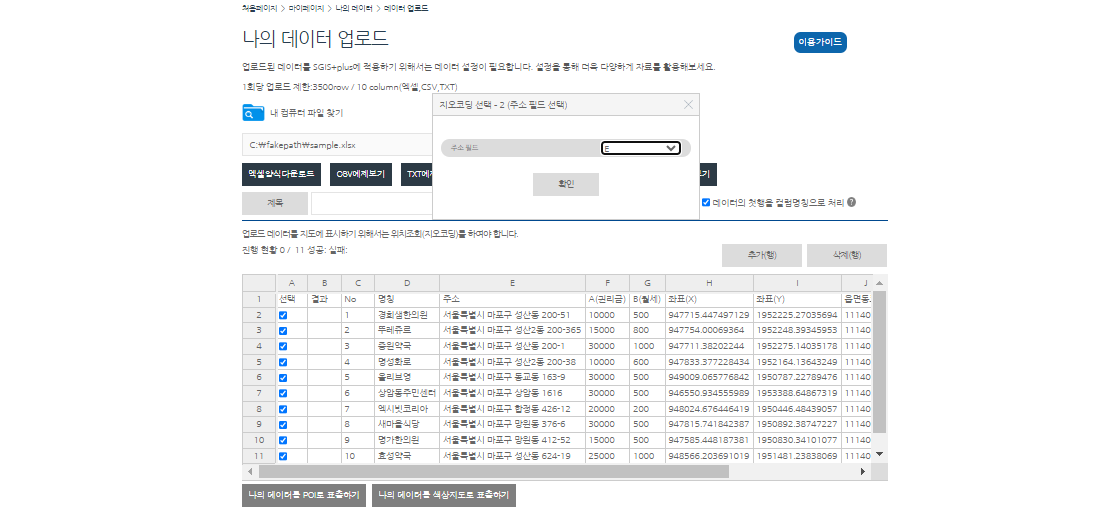Viewport: 1116px width, 514px height.
Task: Uncheck the row for 올리브영
Action: (x=283, y=378)
